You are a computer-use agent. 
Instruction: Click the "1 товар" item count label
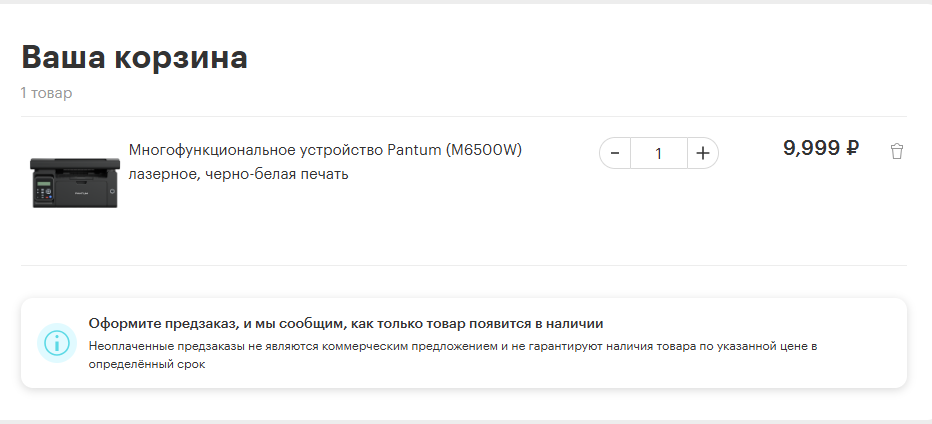[46, 93]
